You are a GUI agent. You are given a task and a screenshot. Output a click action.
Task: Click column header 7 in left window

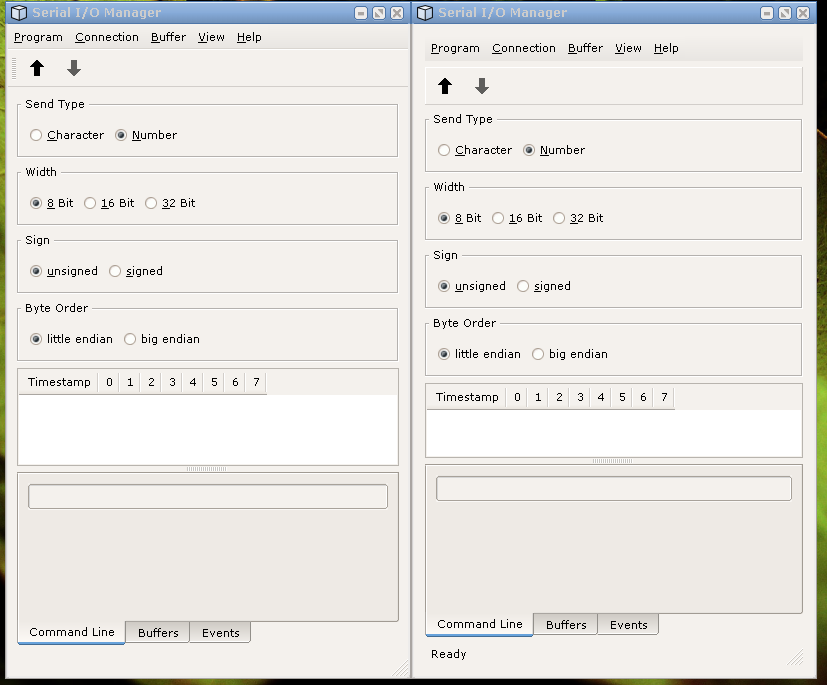[x=256, y=382]
